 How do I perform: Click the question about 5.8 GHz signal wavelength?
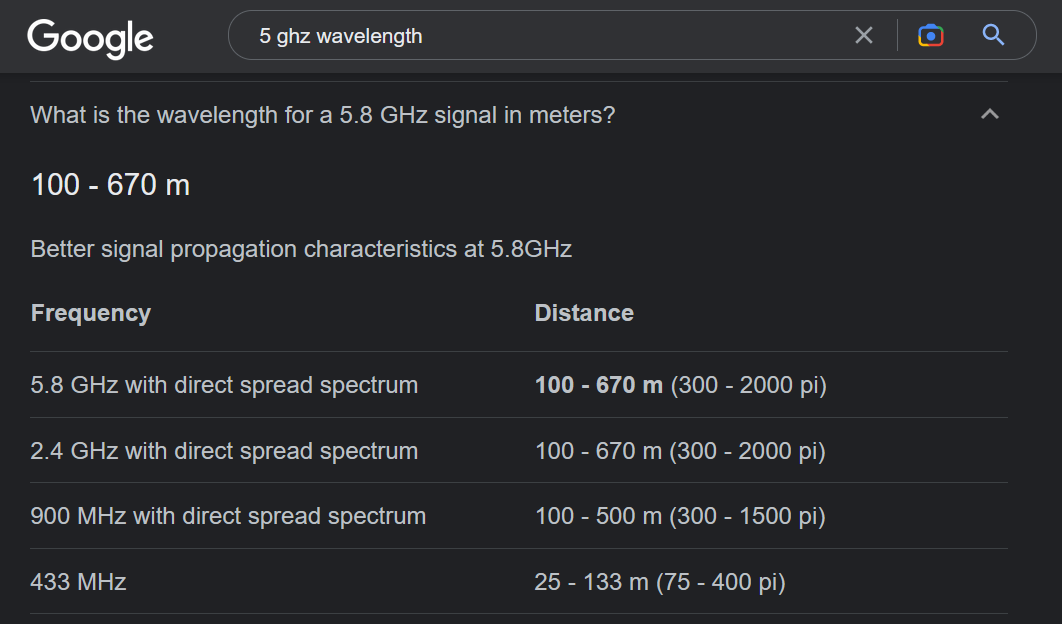(322, 115)
